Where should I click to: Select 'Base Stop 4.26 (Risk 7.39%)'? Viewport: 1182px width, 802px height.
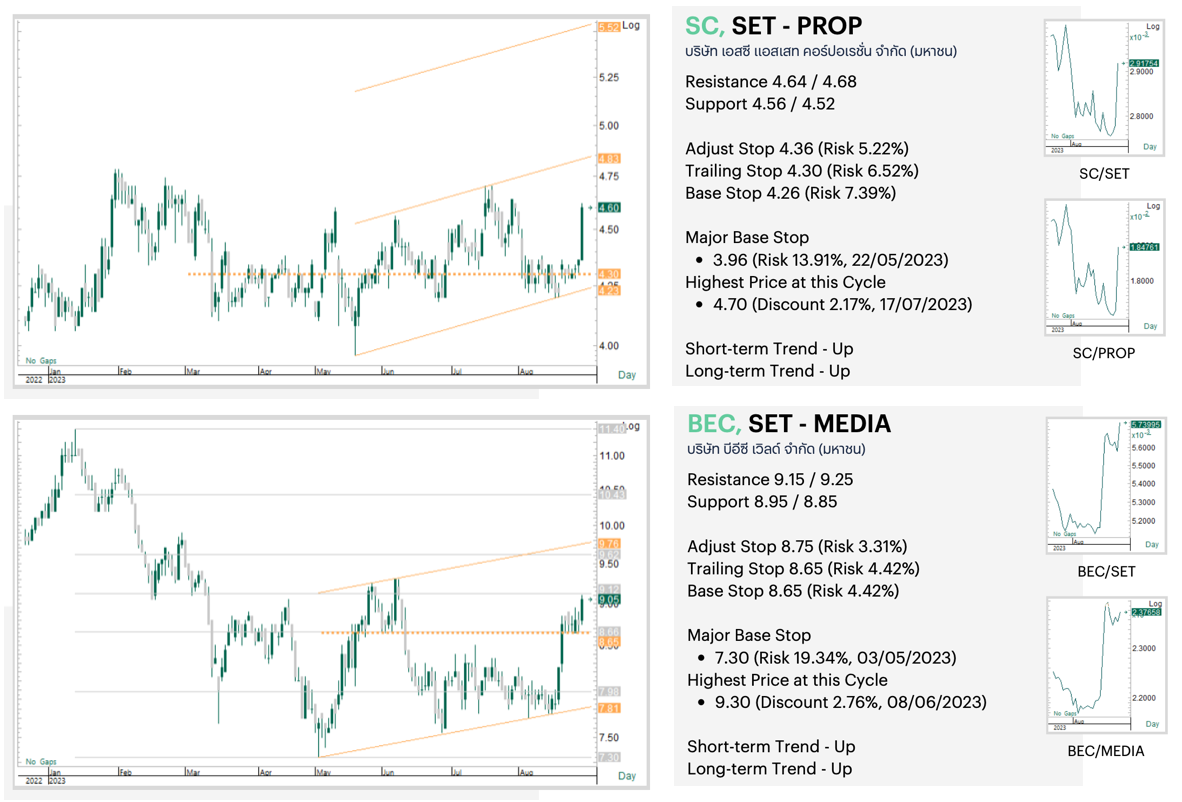coord(791,194)
